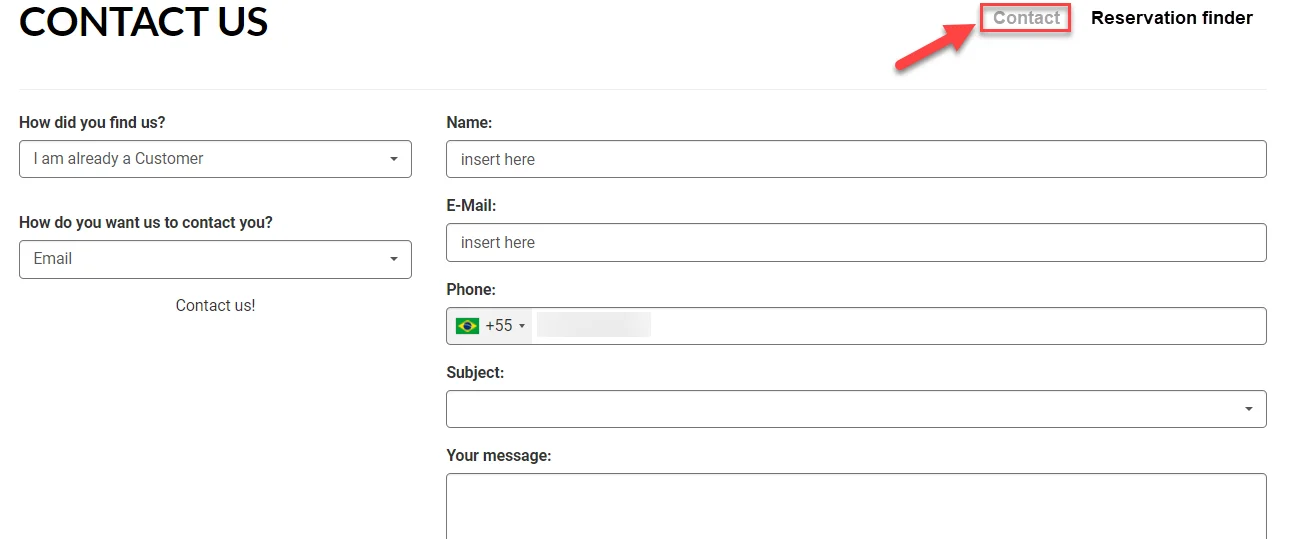The width and height of the screenshot is (1289, 539).
Task: Click the Brazil flag icon
Action: [x=467, y=326]
